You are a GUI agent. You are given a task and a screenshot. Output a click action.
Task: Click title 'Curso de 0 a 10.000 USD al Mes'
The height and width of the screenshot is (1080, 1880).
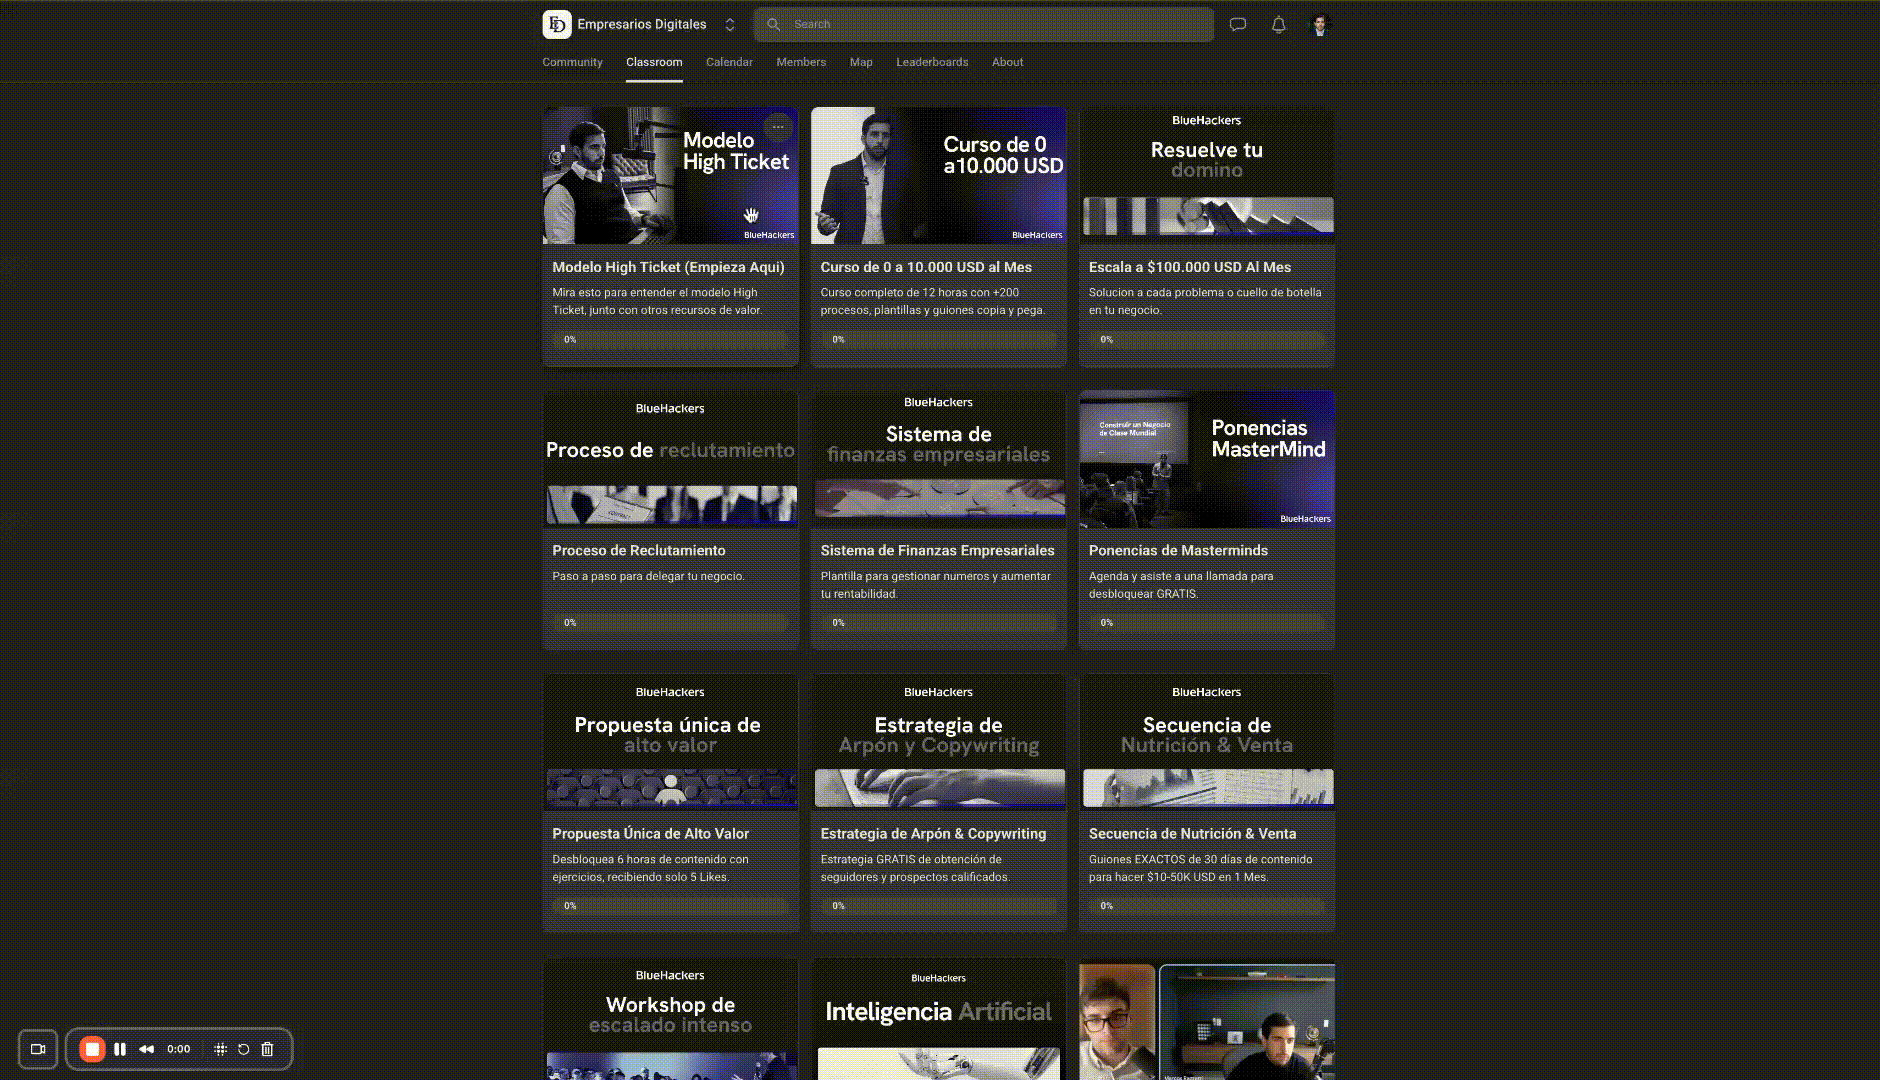926,267
